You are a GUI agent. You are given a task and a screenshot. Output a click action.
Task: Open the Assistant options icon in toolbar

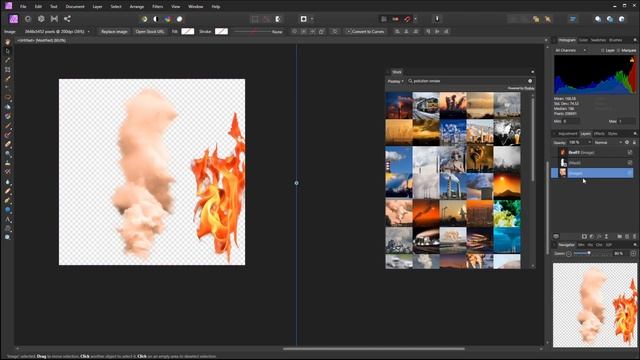click(x=437, y=19)
